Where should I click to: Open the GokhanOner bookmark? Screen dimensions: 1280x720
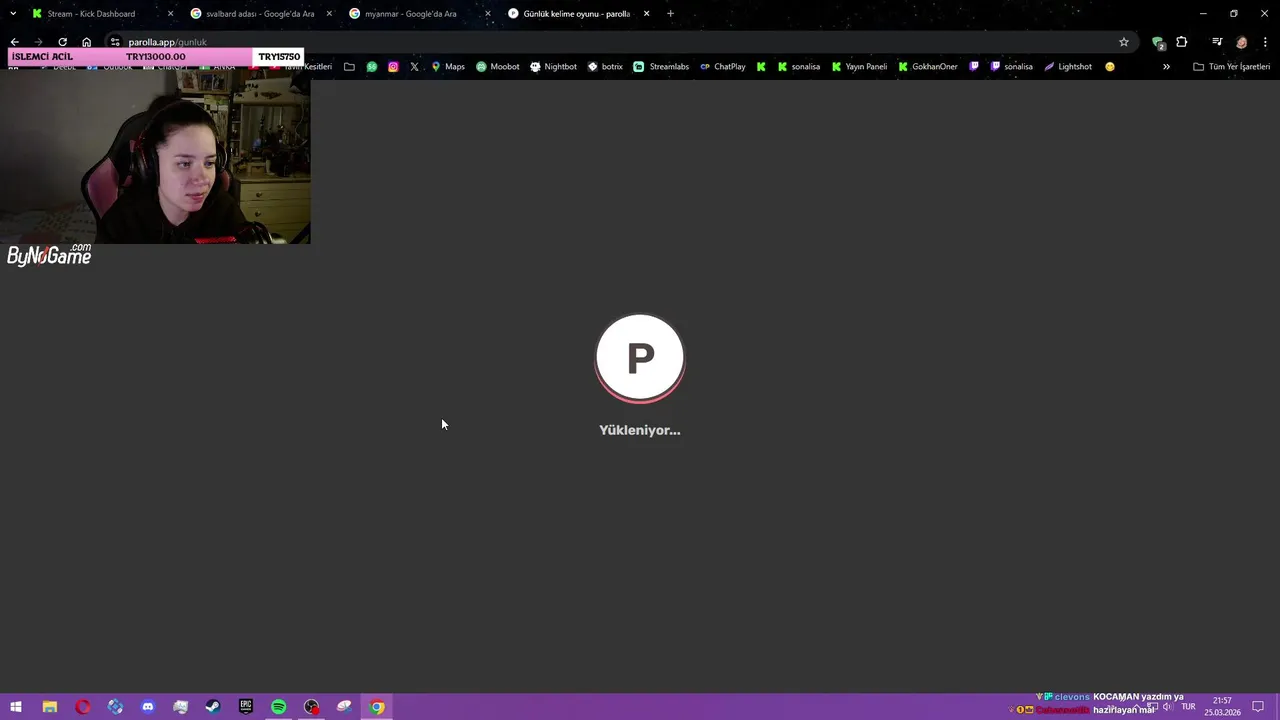(928, 67)
